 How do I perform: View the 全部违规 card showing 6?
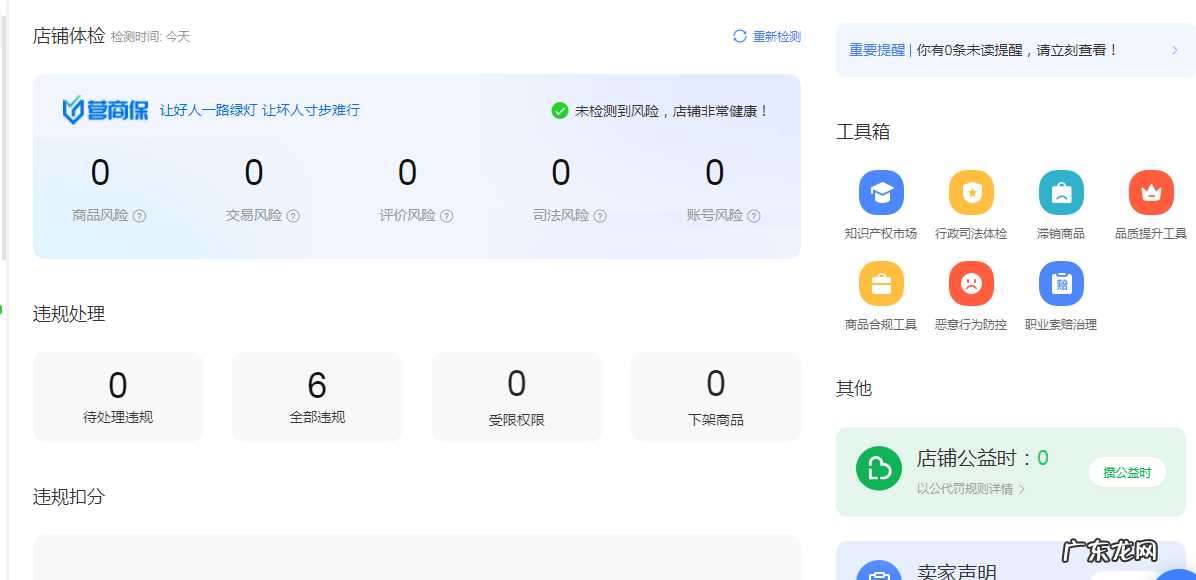coord(316,396)
